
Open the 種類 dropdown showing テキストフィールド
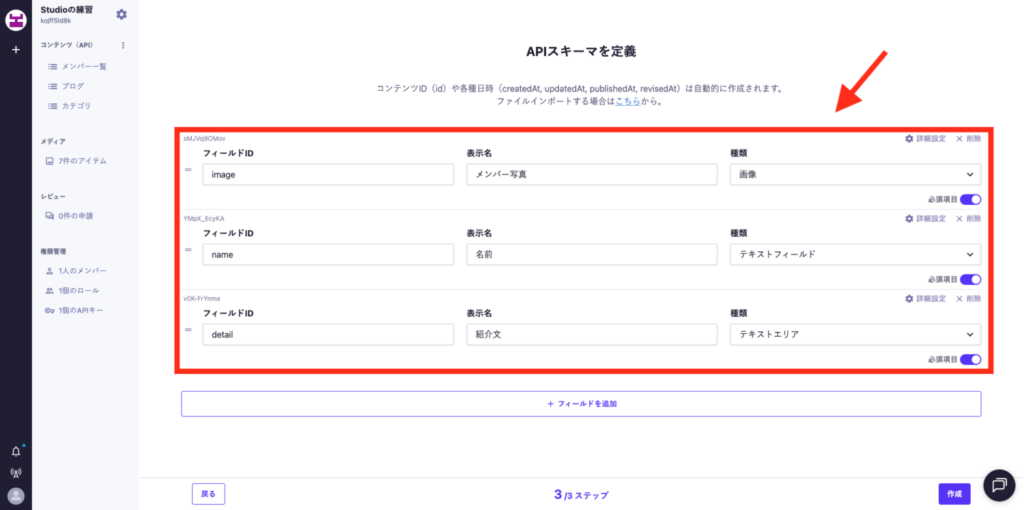(x=855, y=254)
